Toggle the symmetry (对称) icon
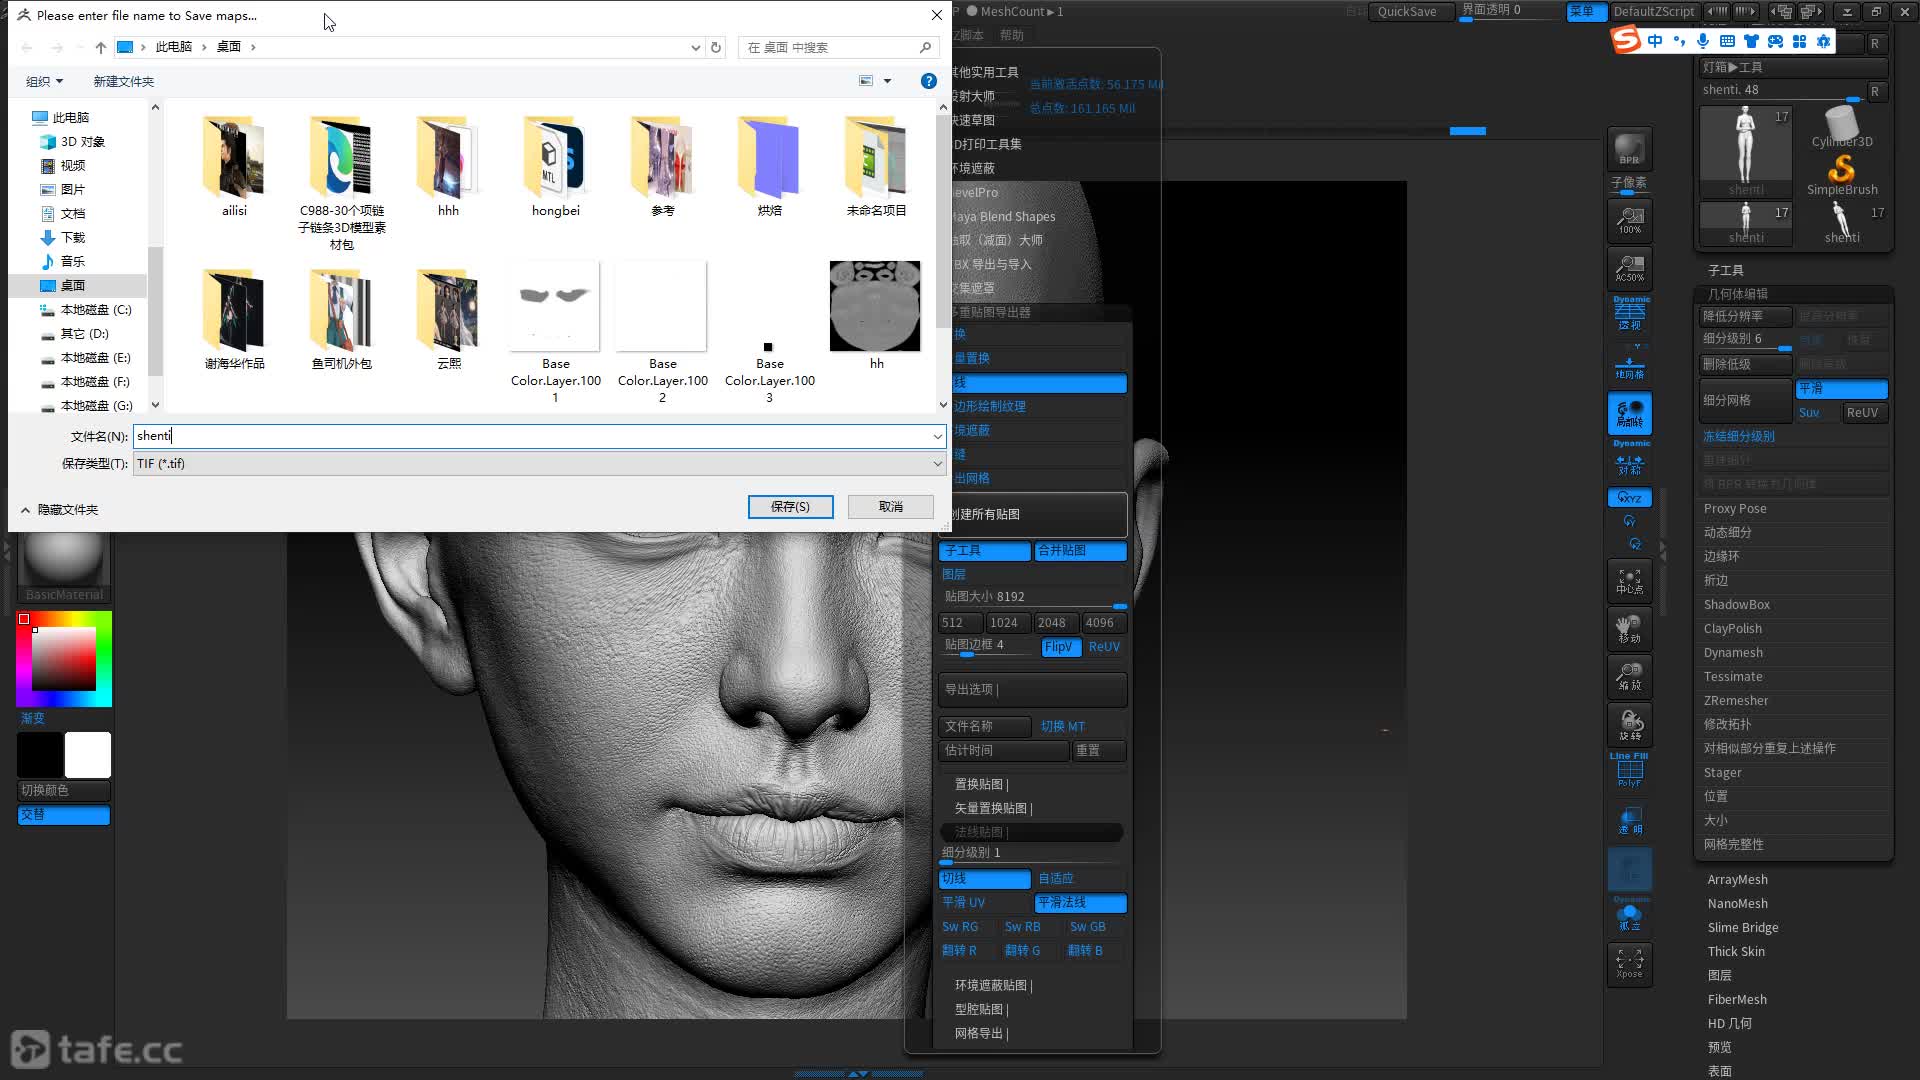Screen dimensions: 1920x1080 [1629, 461]
